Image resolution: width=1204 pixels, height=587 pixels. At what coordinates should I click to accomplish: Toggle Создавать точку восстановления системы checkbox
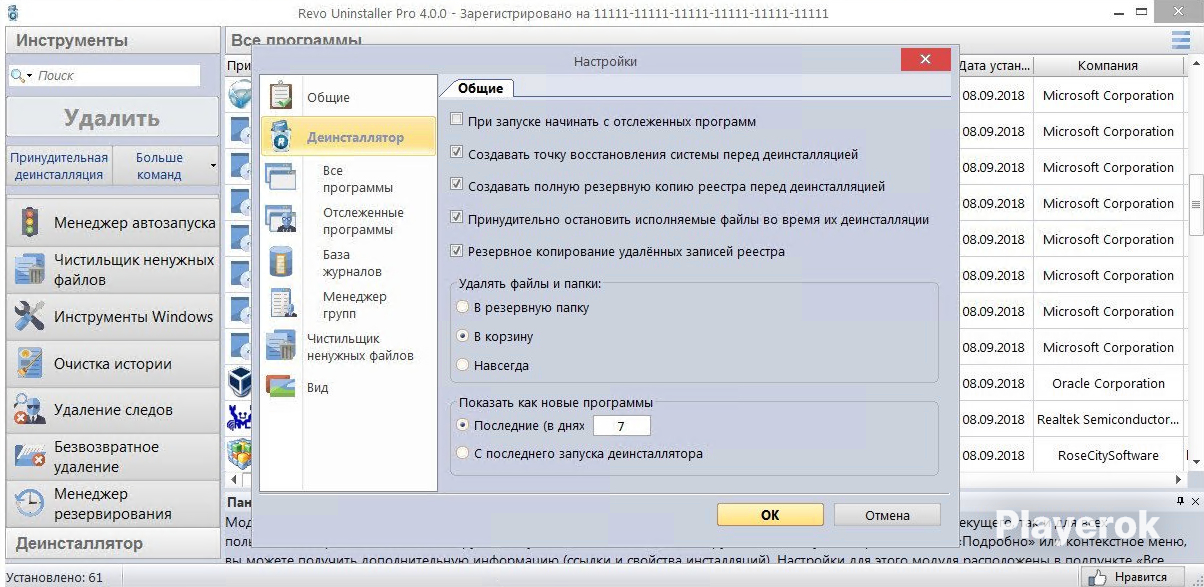457,154
